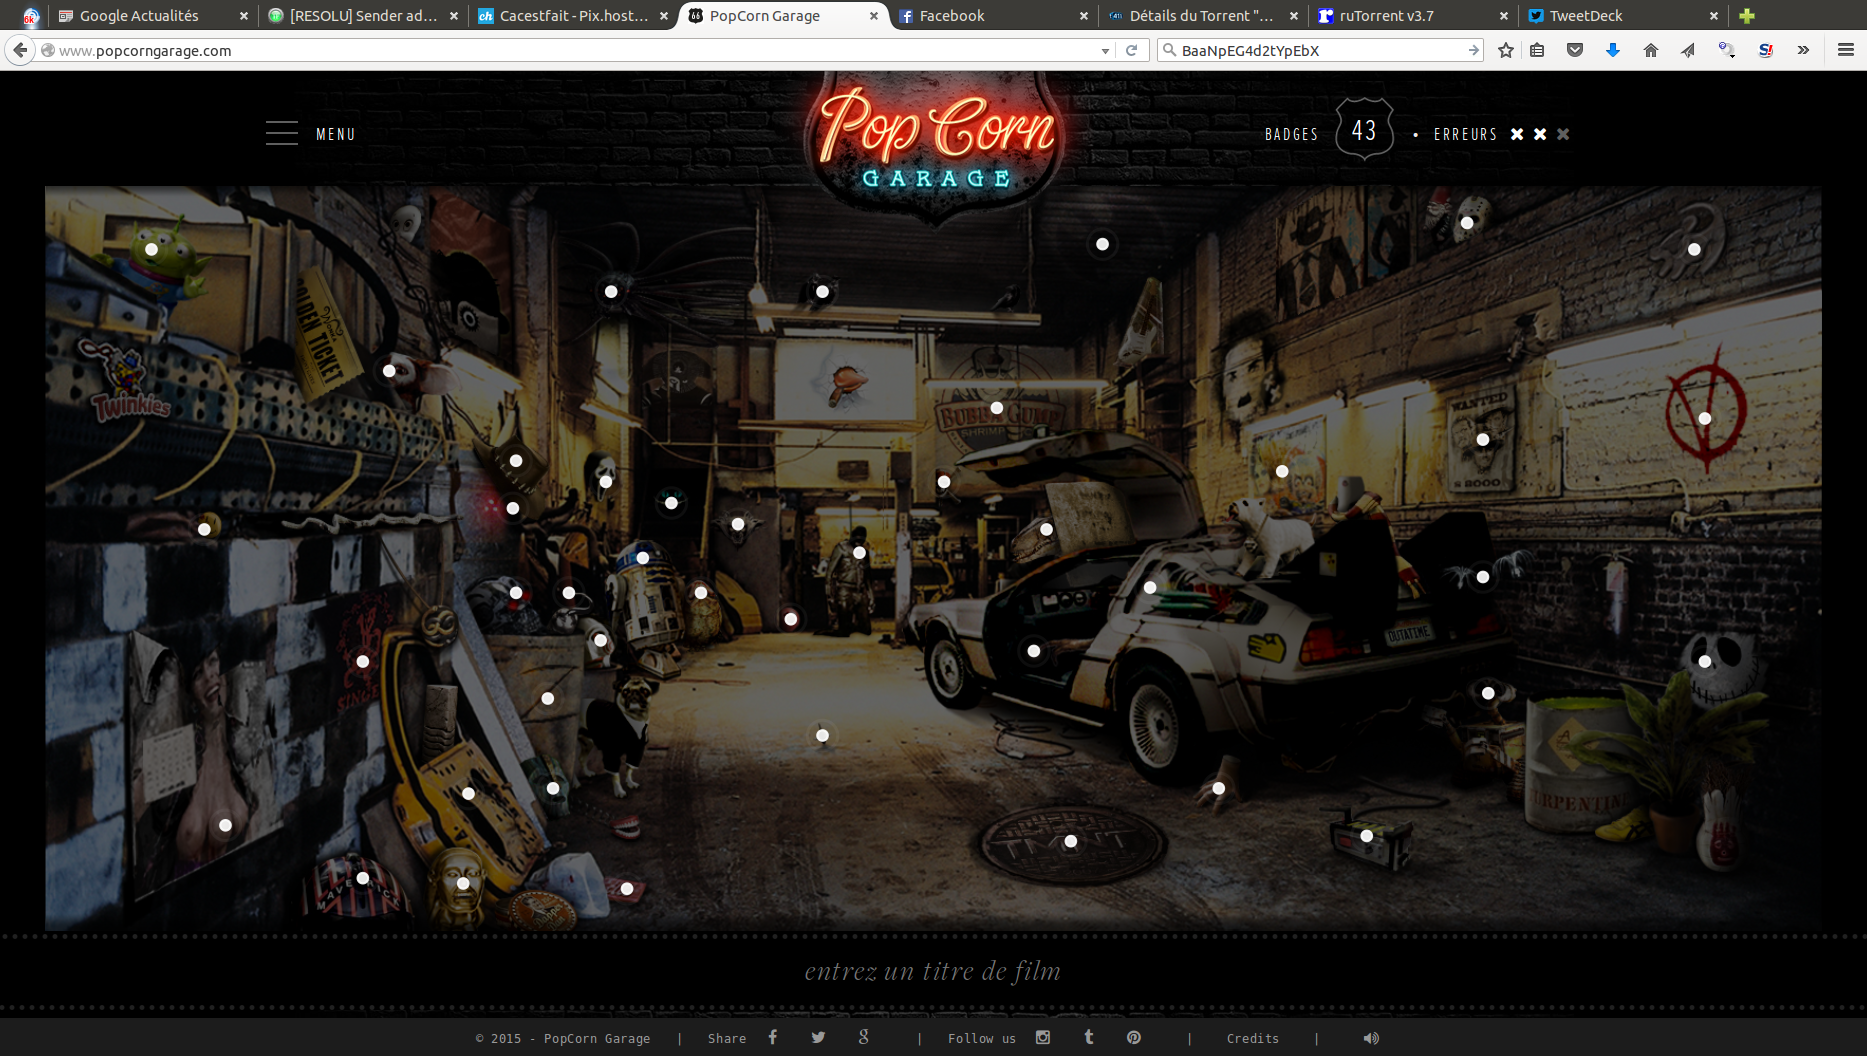Share on Facebook via footer icon

tap(773, 1037)
